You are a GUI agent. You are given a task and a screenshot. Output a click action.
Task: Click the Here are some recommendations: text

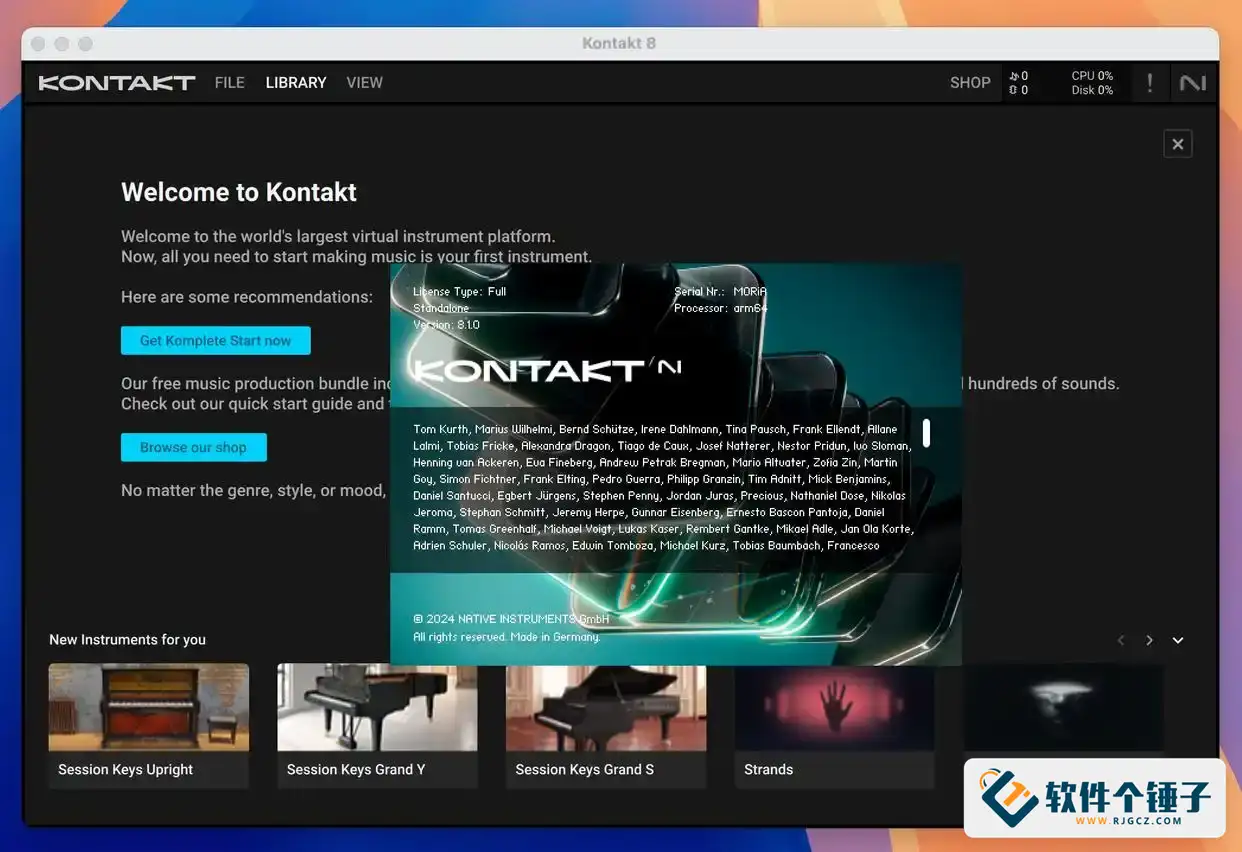[x=247, y=297]
